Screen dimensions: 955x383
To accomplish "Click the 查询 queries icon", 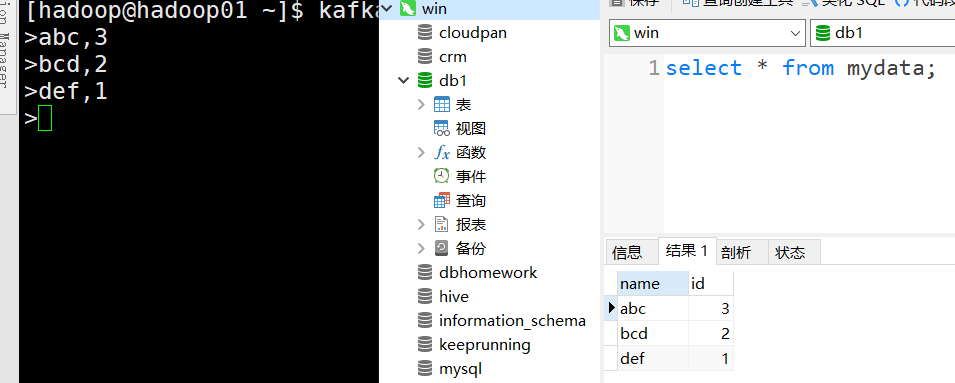I will tap(442, 200).
